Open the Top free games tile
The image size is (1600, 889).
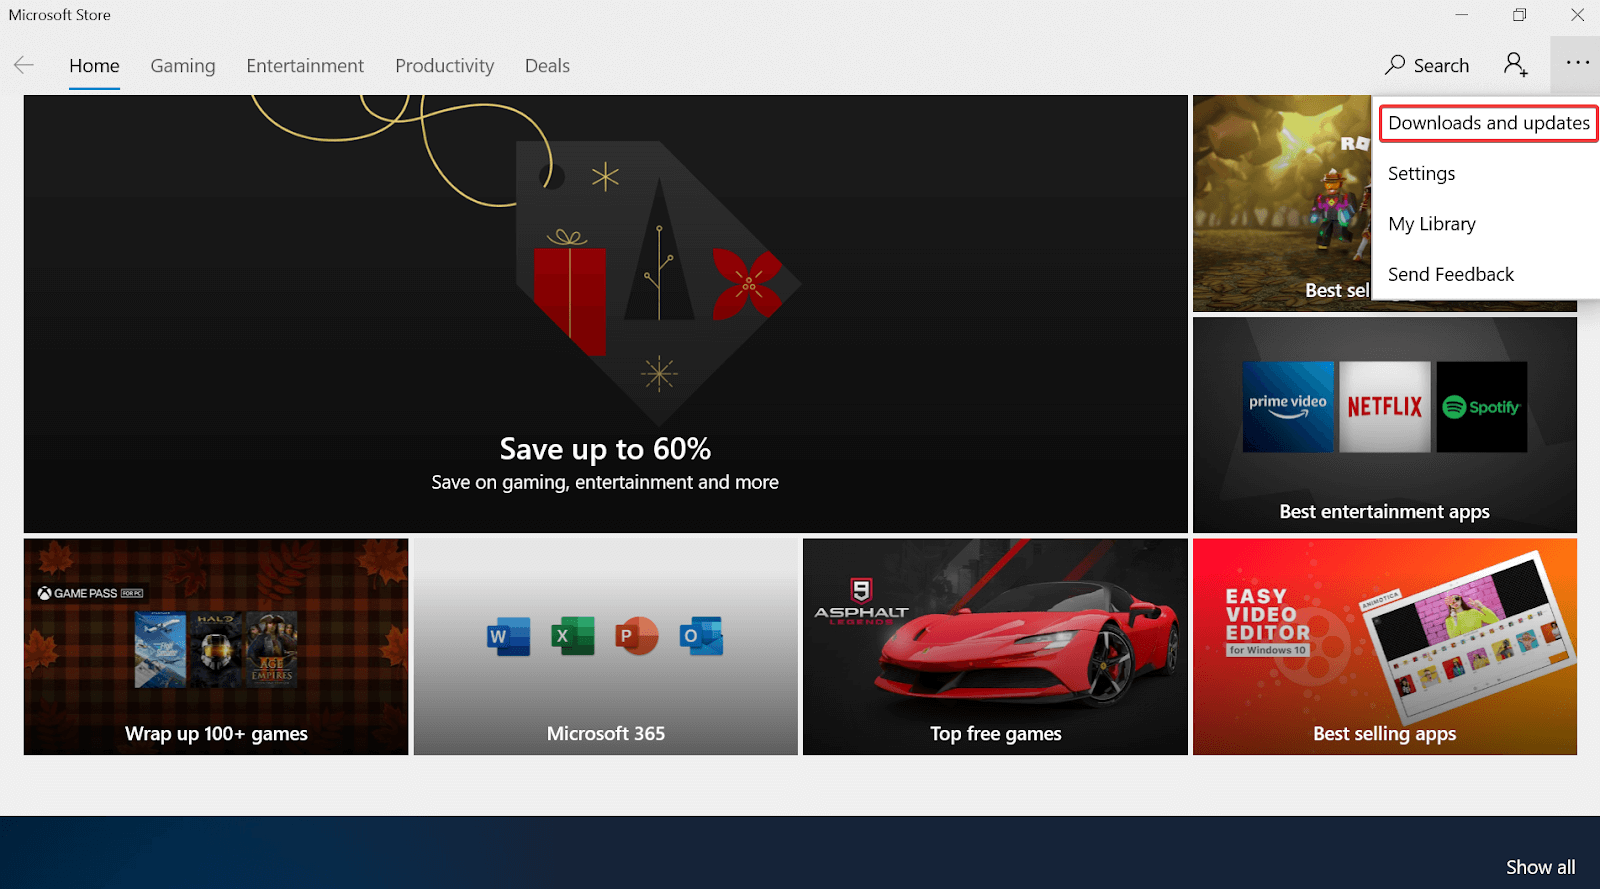click(x=995, y=647)
